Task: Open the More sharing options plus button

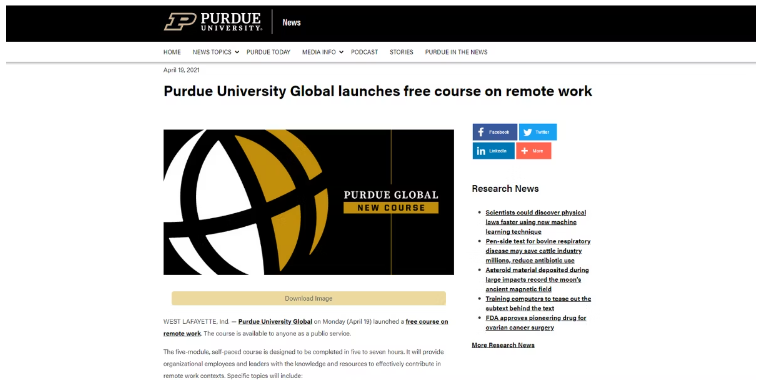Action: pyautogui.click(x=533, y=151)
